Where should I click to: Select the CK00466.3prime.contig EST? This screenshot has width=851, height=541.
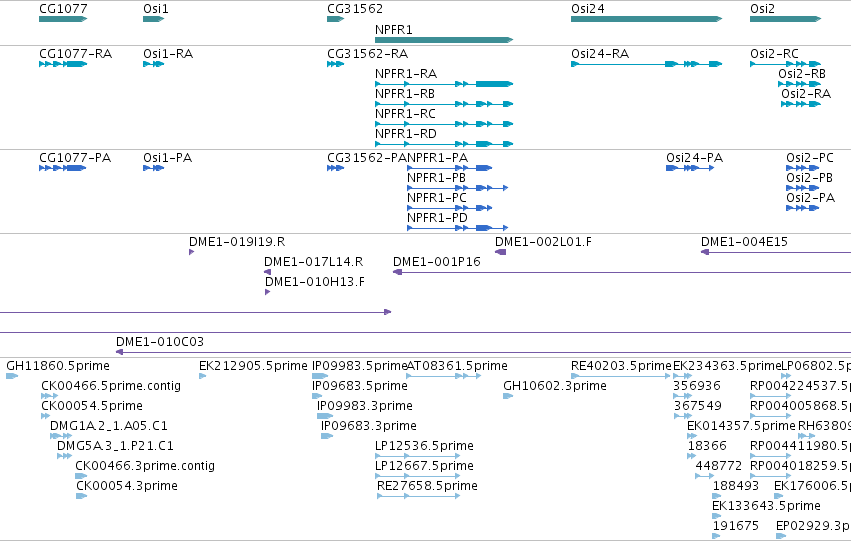coord(81,476)
